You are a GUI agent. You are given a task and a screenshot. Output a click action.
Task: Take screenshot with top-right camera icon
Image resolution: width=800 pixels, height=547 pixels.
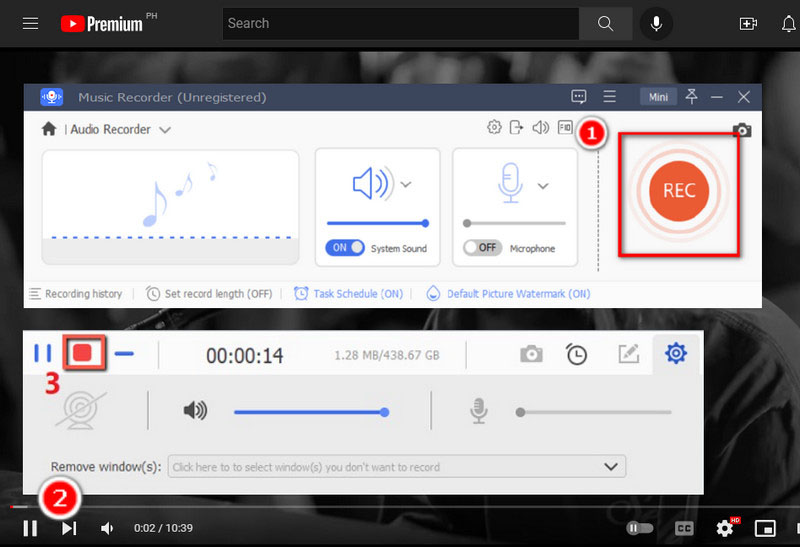click(742, 130)
